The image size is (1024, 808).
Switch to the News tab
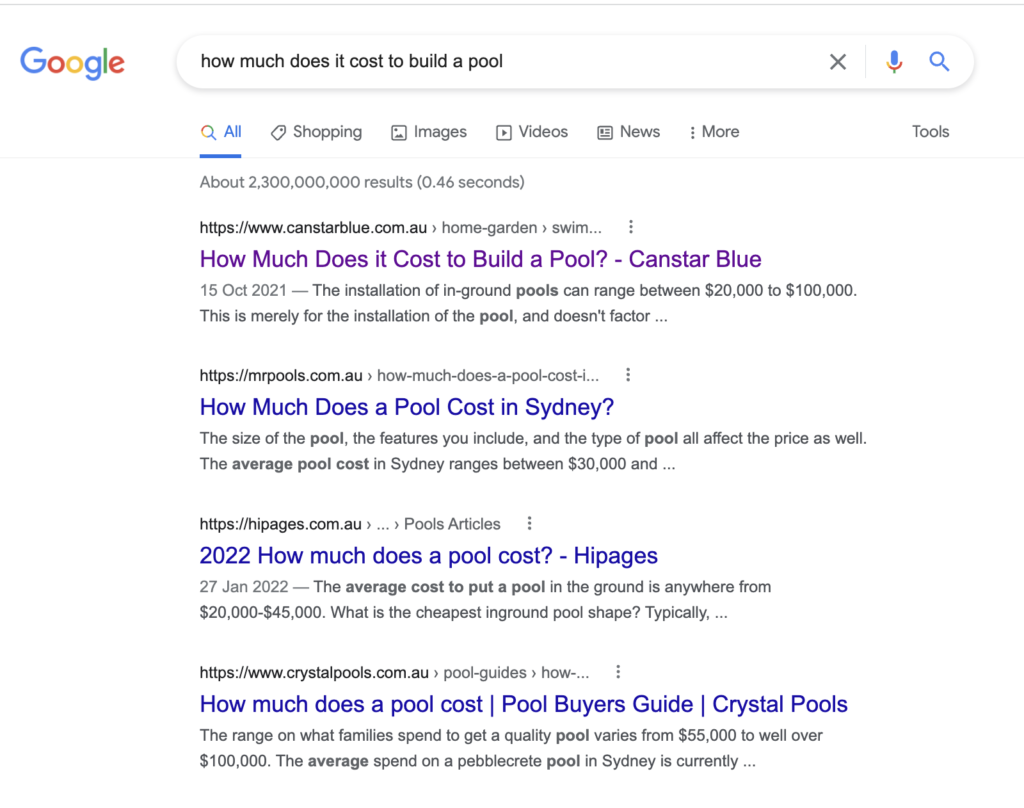[629, 132]
